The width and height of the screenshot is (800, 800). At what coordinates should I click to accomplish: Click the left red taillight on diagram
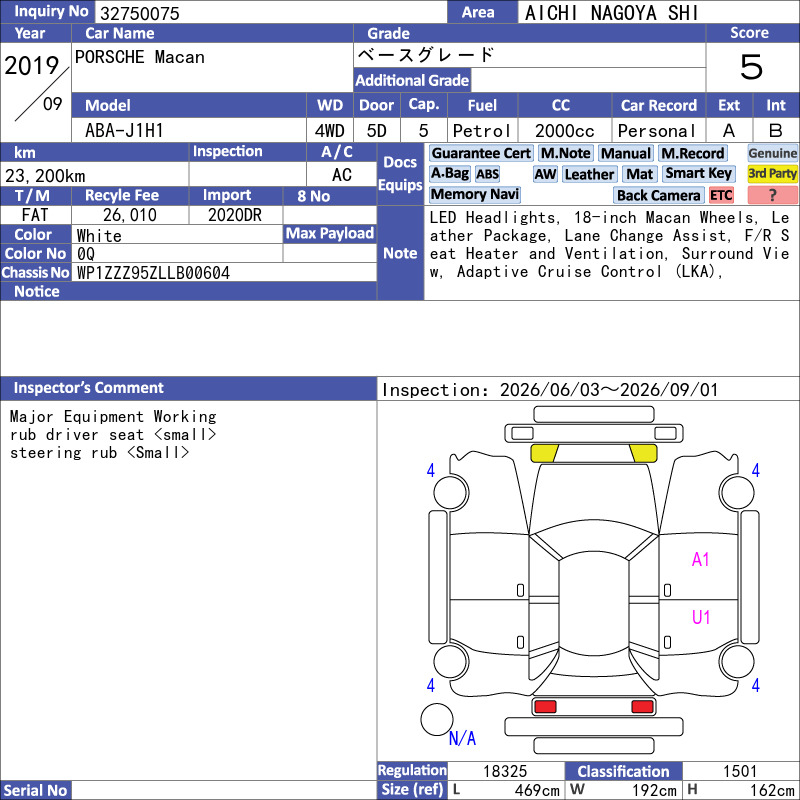[545, 707]
